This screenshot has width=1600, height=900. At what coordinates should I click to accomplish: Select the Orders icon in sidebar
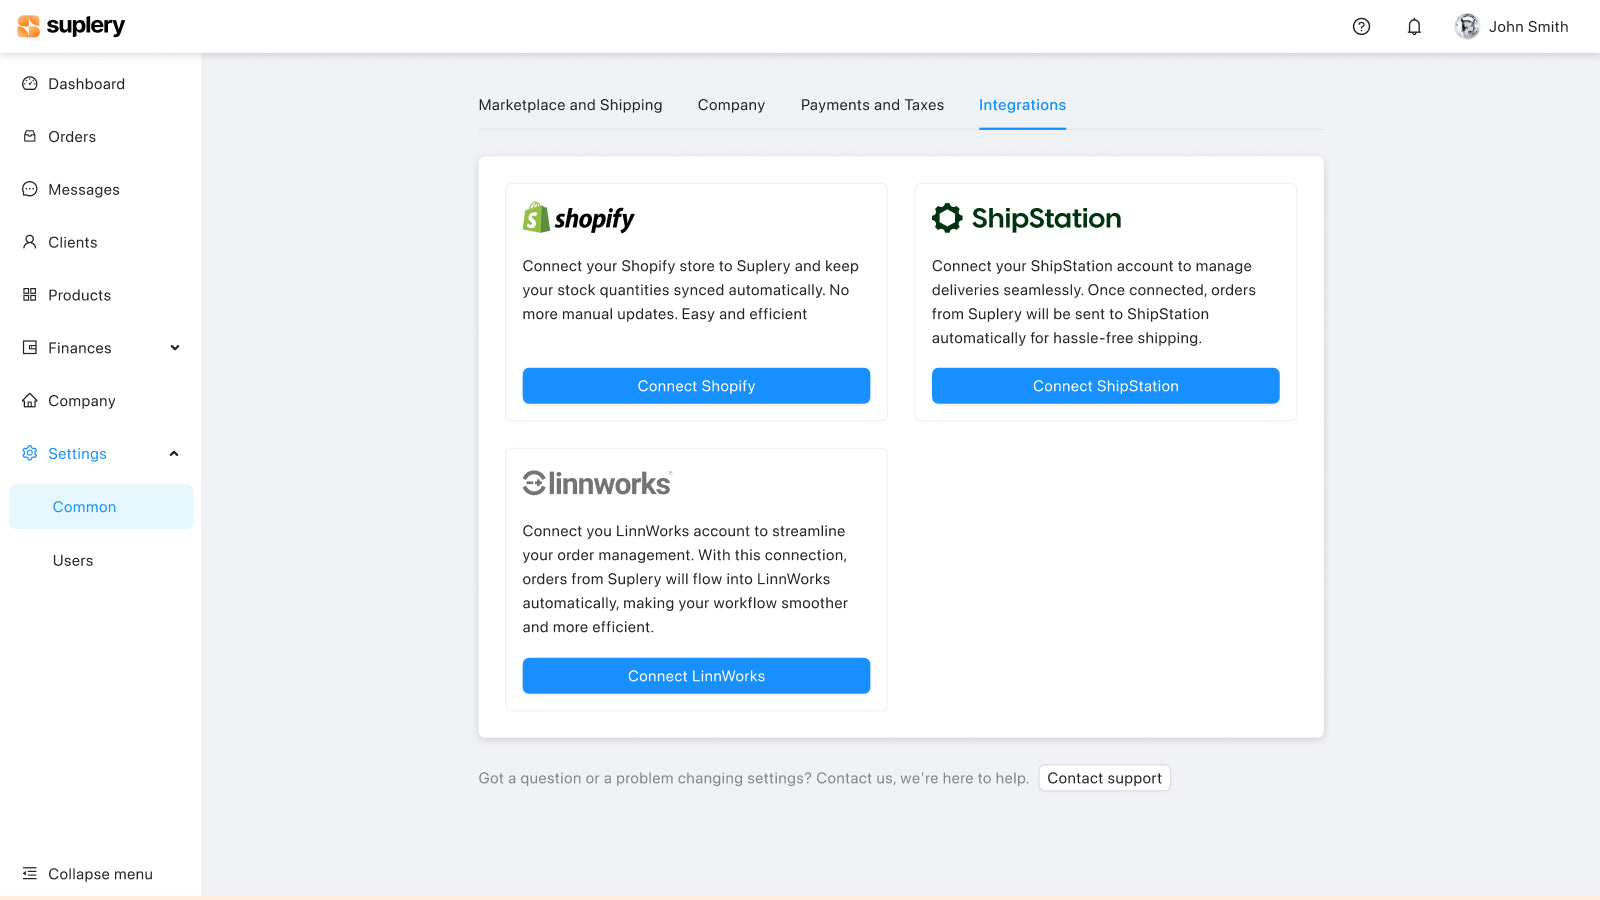coord(31,136)
